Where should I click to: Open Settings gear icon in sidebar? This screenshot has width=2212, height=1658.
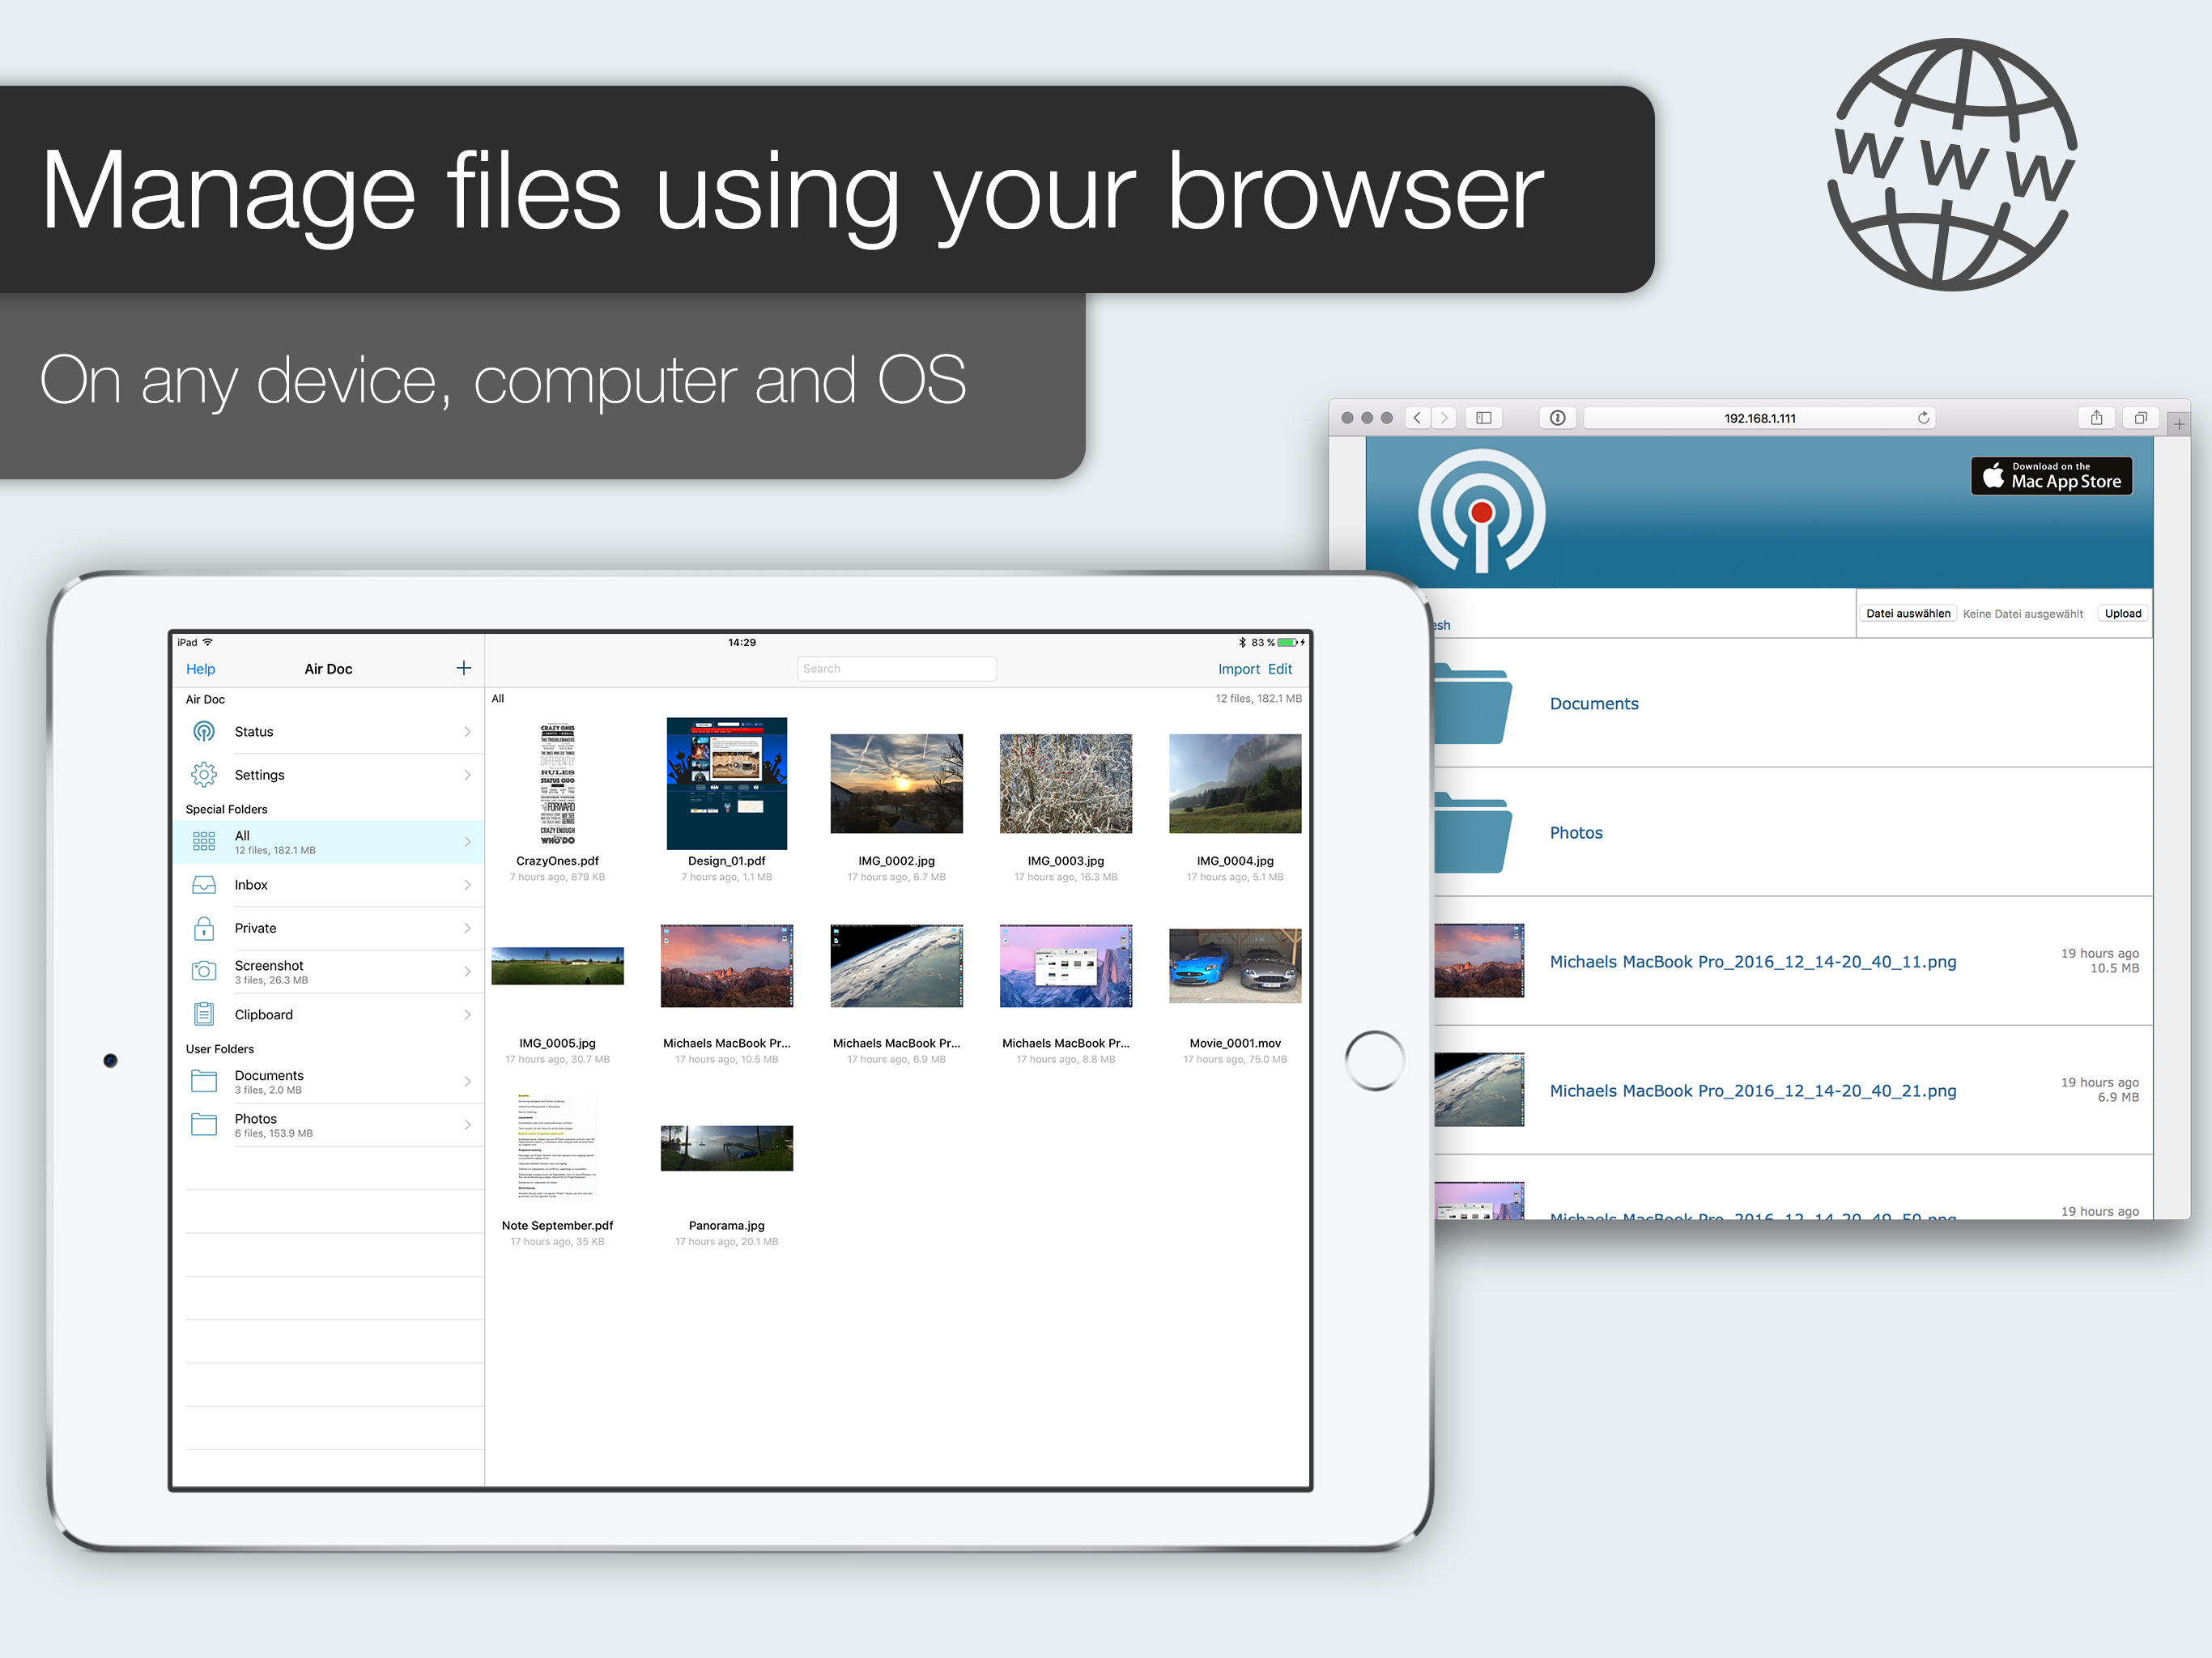pyautogui.click(x=204, y=775)
